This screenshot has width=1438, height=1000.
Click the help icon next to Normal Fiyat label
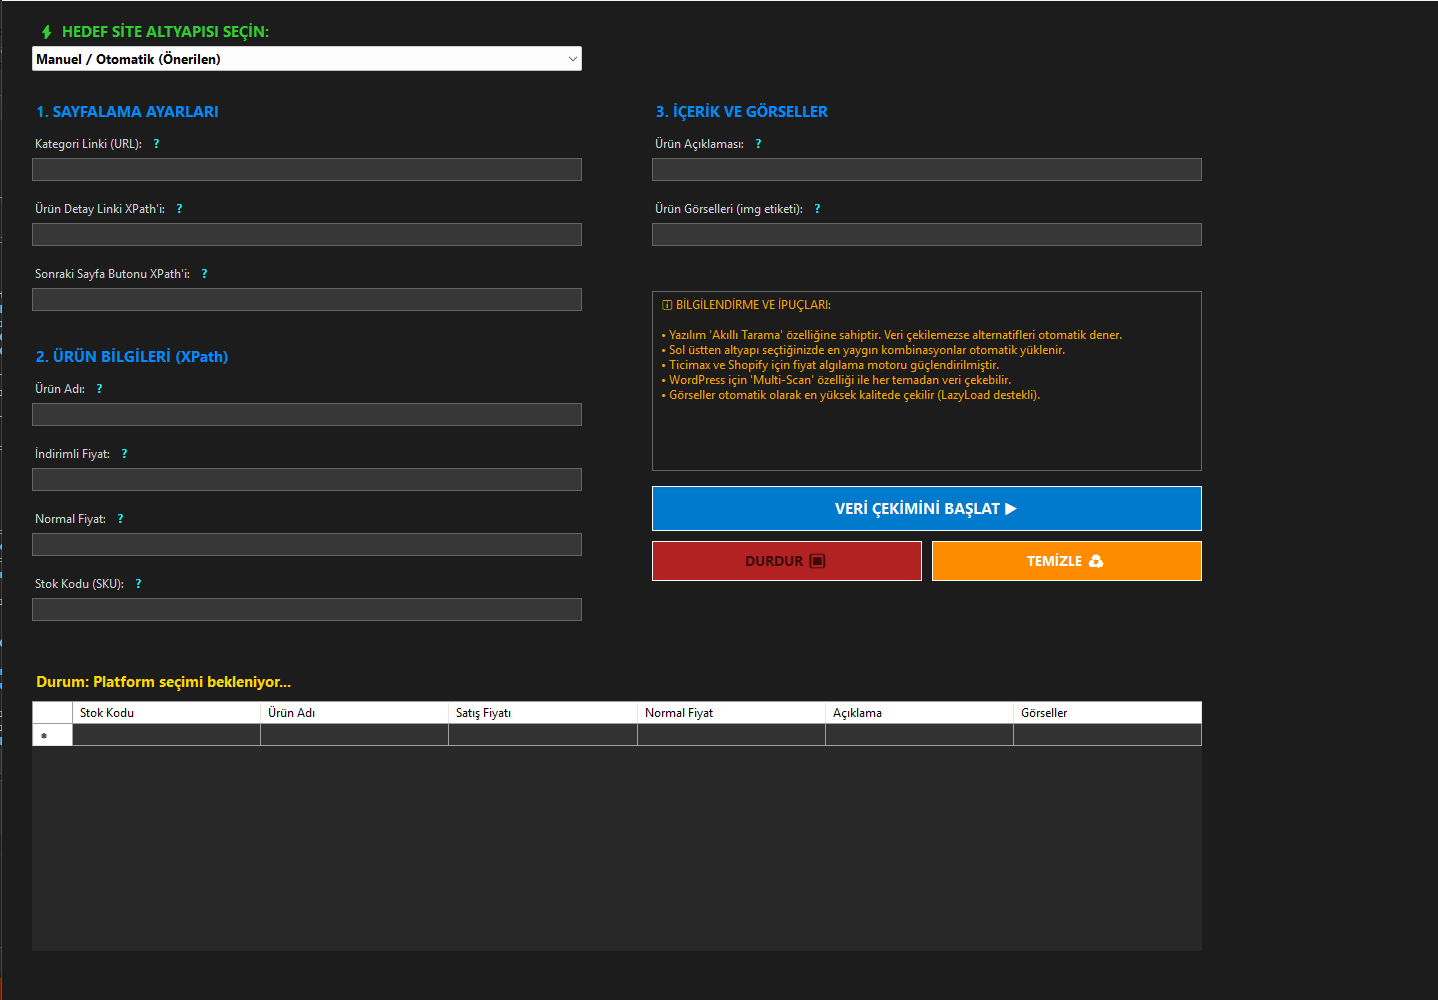120,519
